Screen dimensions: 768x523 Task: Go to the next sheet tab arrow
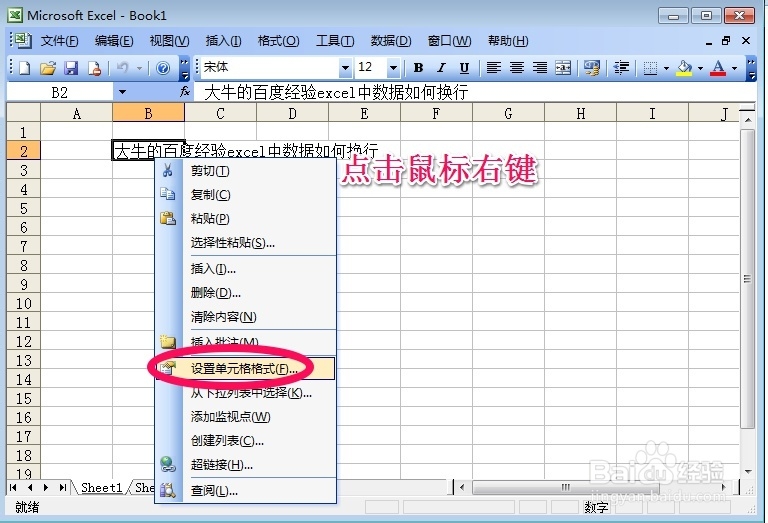46,487
